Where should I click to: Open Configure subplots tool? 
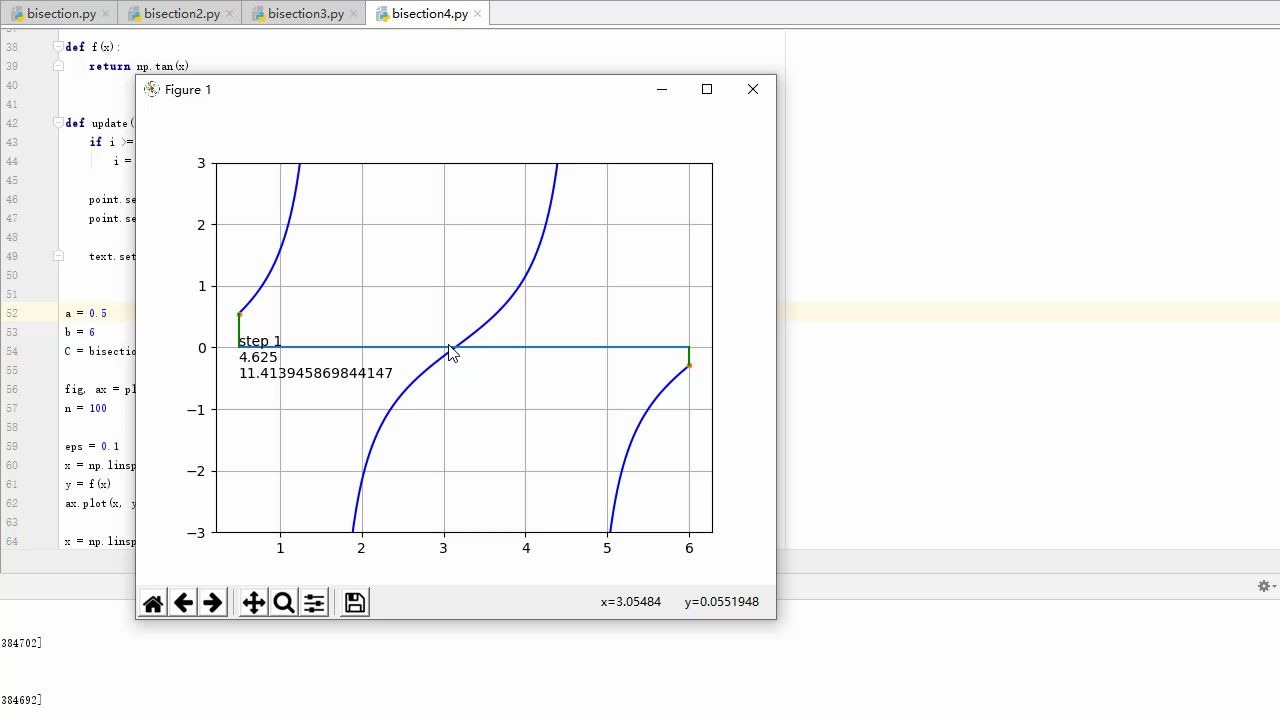pyautogui.click(x=314, y=603)
